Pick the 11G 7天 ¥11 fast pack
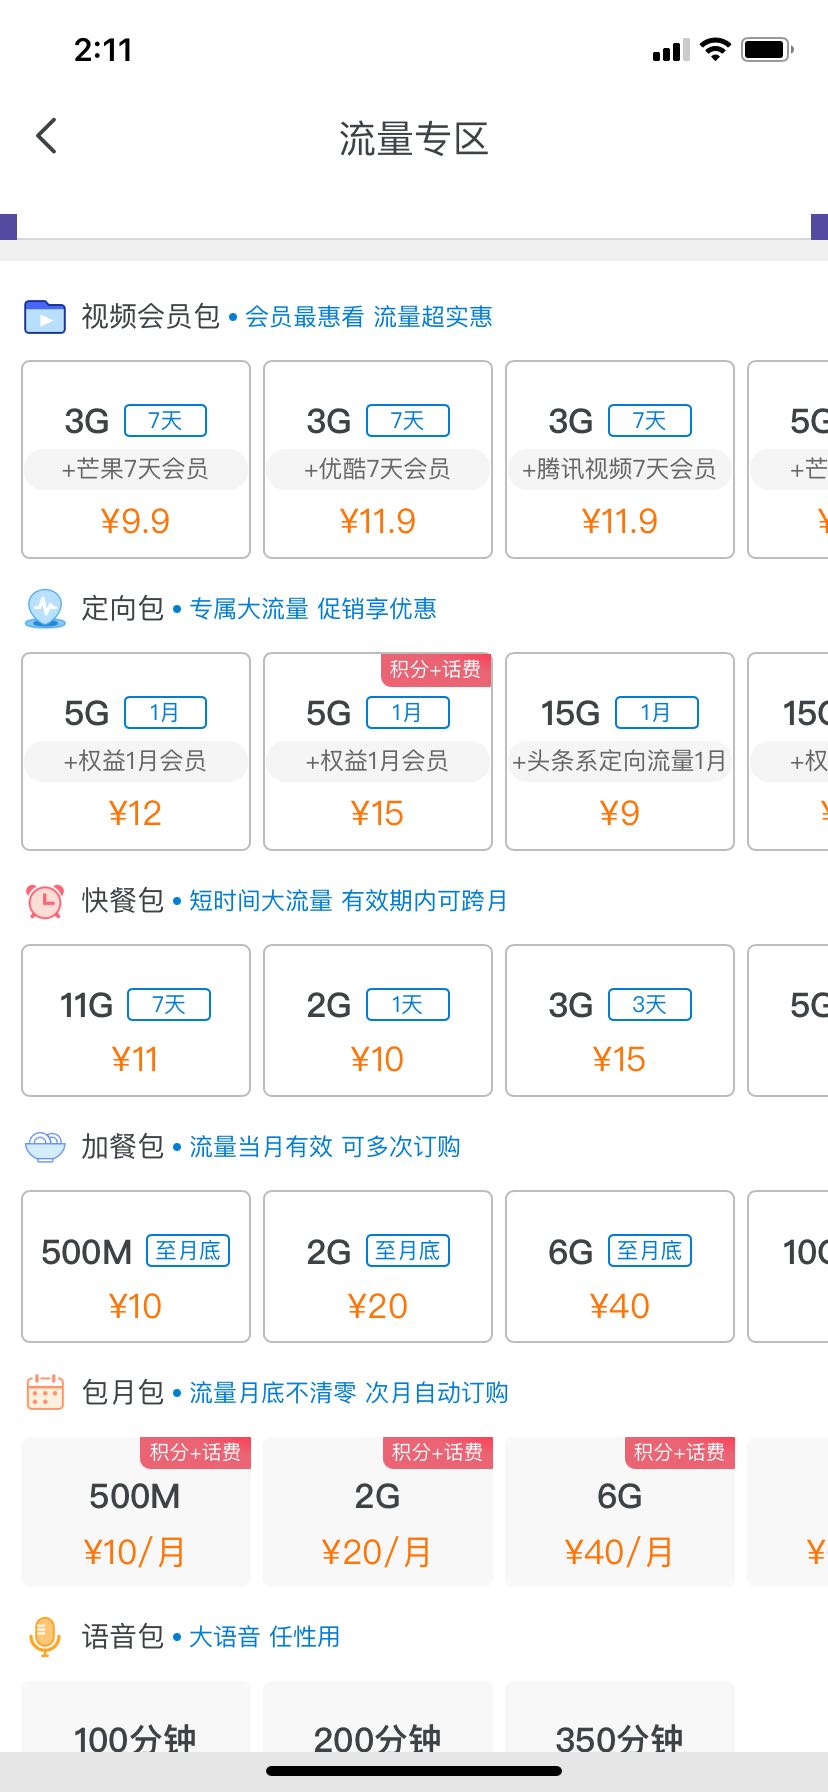The image size is (828, 1792). 136,1020
